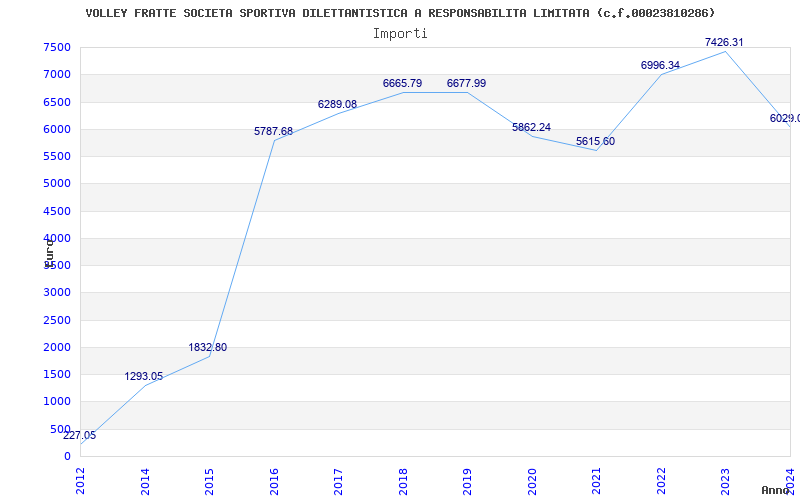Viewport: 800px width, 500px height.
Task: Select the 6665.79 data point label
Action: [x=403, y=83]
